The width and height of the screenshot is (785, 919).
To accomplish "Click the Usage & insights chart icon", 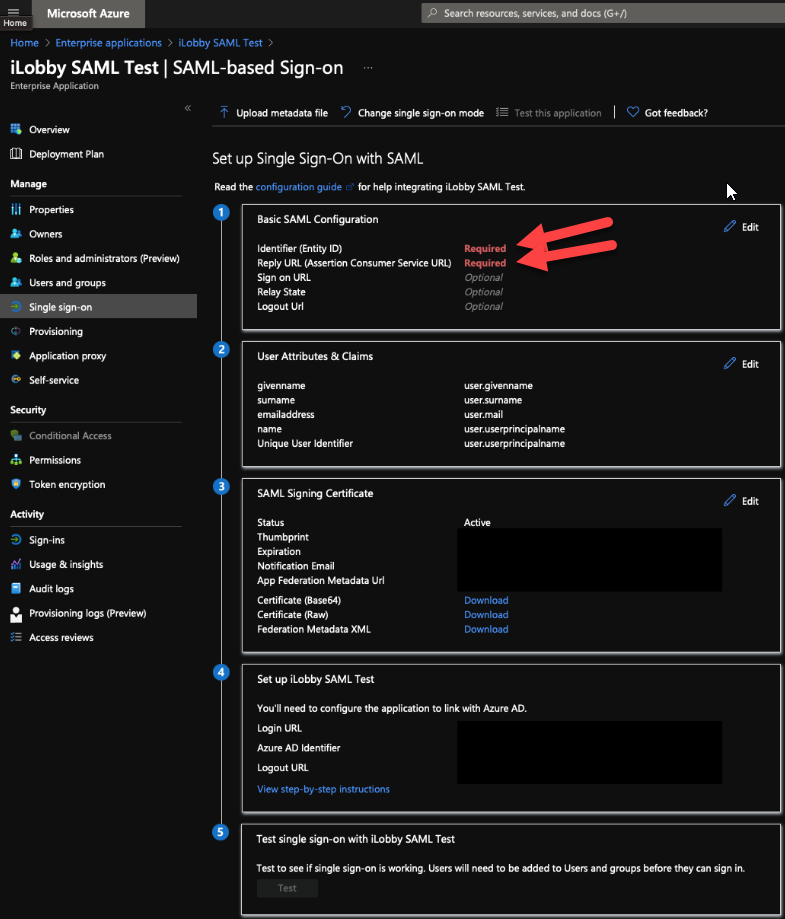I will [16, 564].
